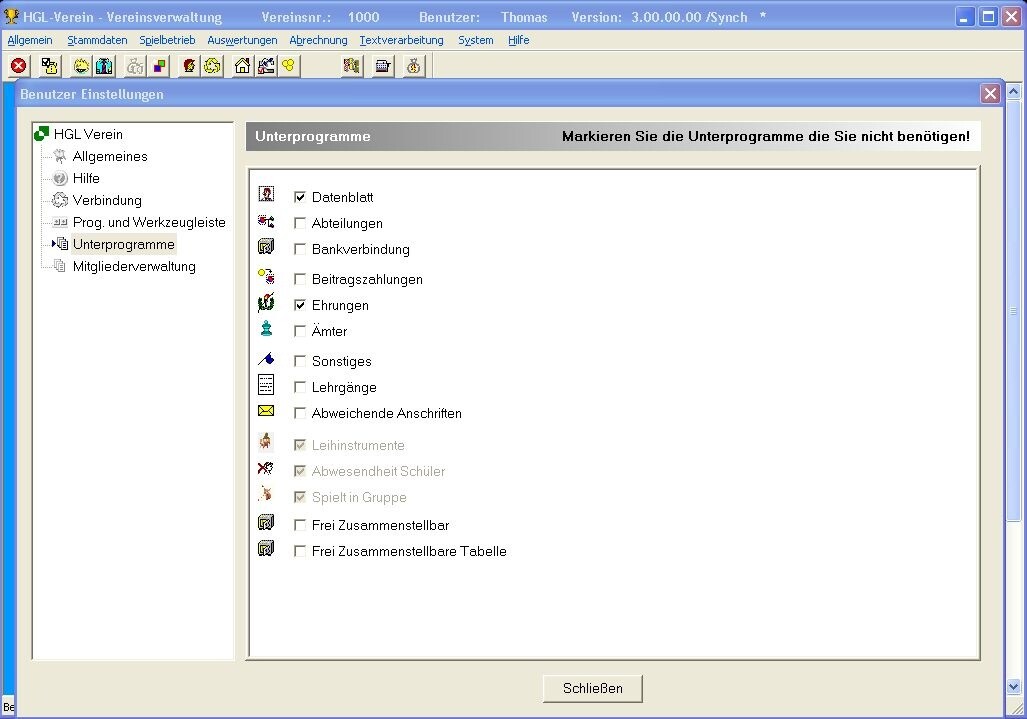Click the colored squares toolbar icon

pos(160,65)
